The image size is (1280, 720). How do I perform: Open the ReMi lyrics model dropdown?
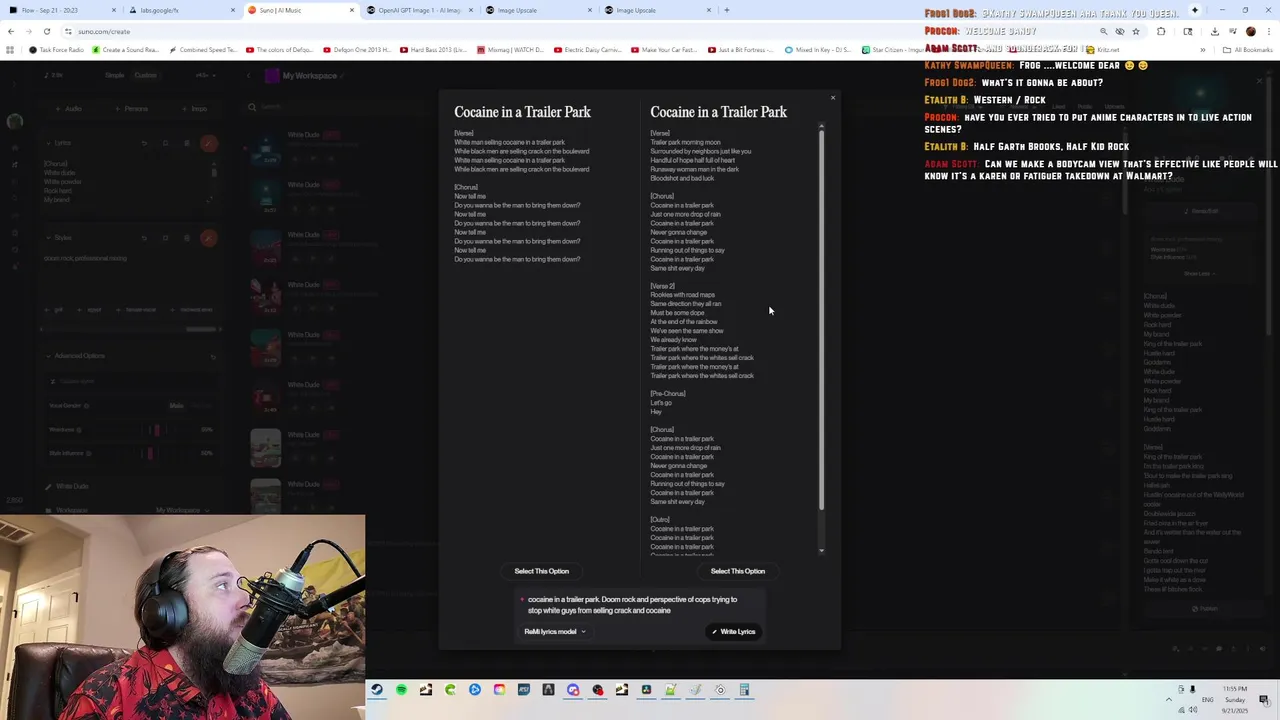[555, 631]
